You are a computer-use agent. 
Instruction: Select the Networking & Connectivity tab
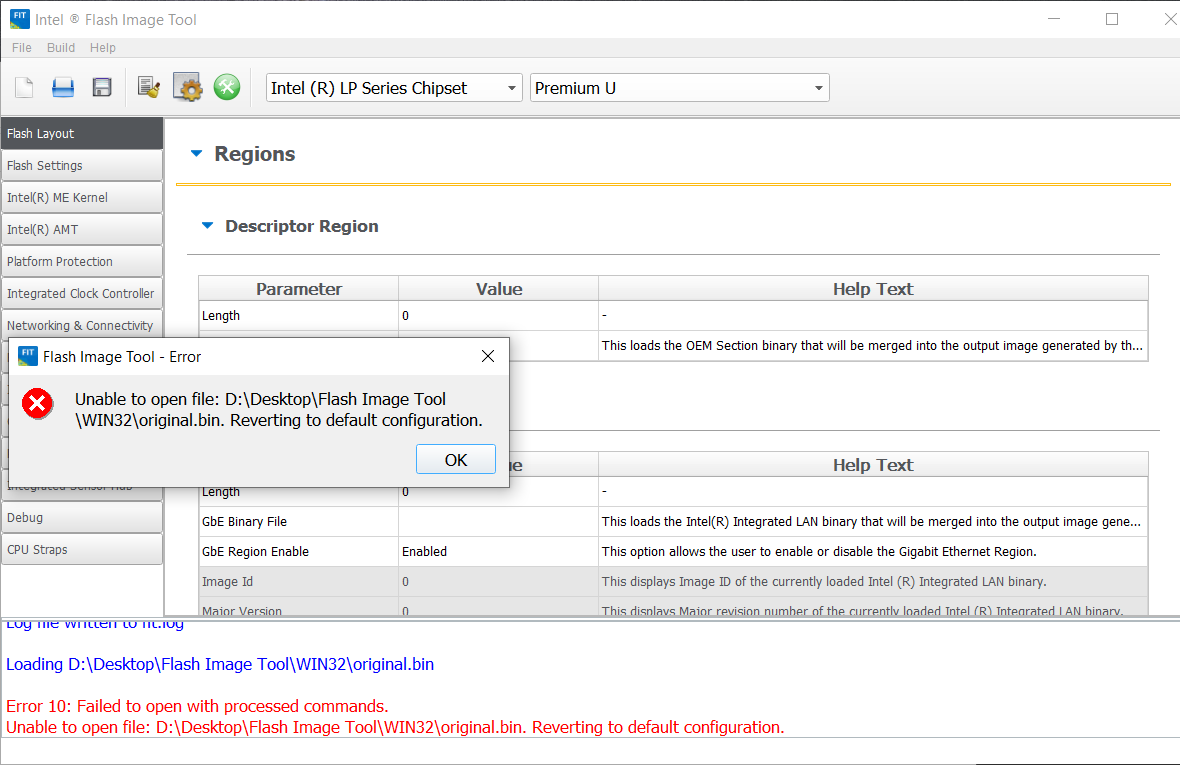(x=81, y=325)
